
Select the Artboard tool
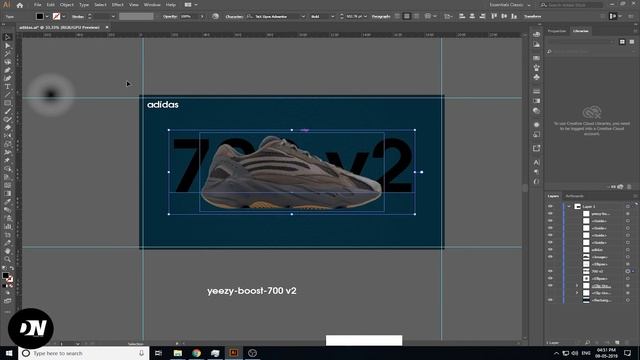(7, 235)
